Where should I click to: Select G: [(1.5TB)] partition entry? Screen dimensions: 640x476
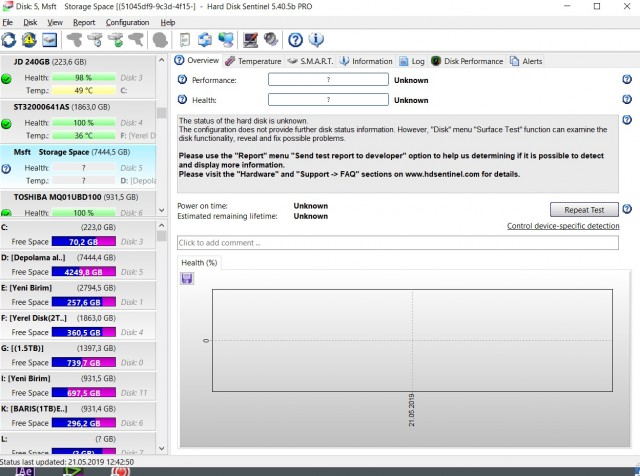[x=78, y=355]
